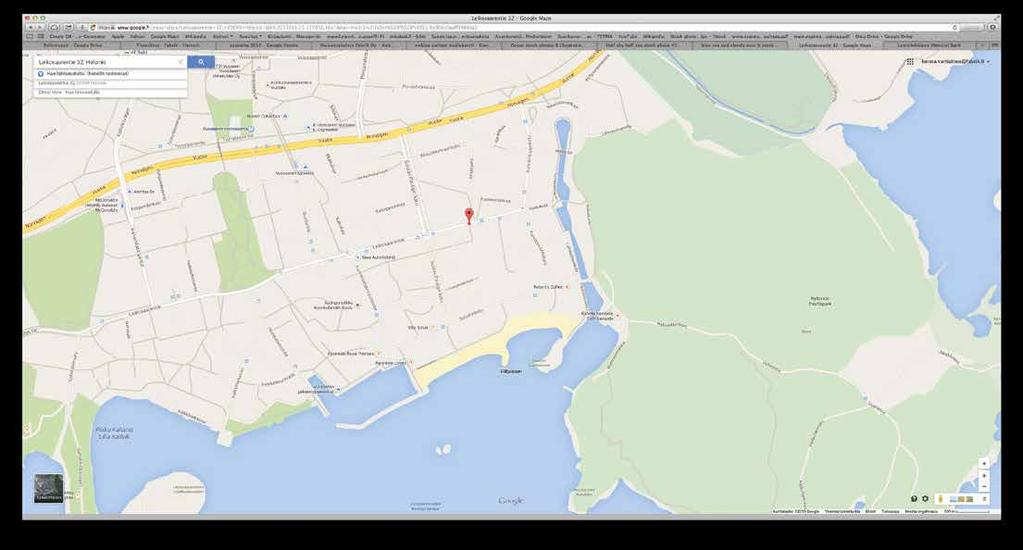Open the Yahoo! bookmark
The height and width of the screenshot is (550, 1023).
[137, 37]
